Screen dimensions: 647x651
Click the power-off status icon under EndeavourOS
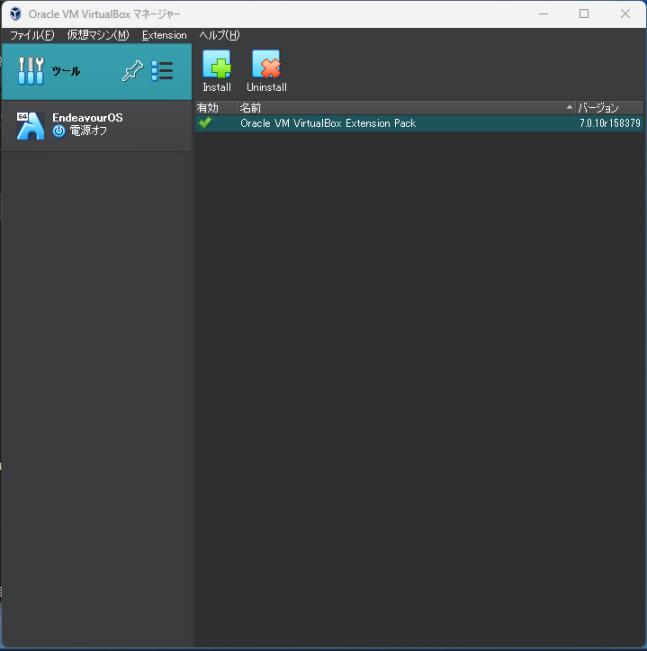click(x=59, y=131)
